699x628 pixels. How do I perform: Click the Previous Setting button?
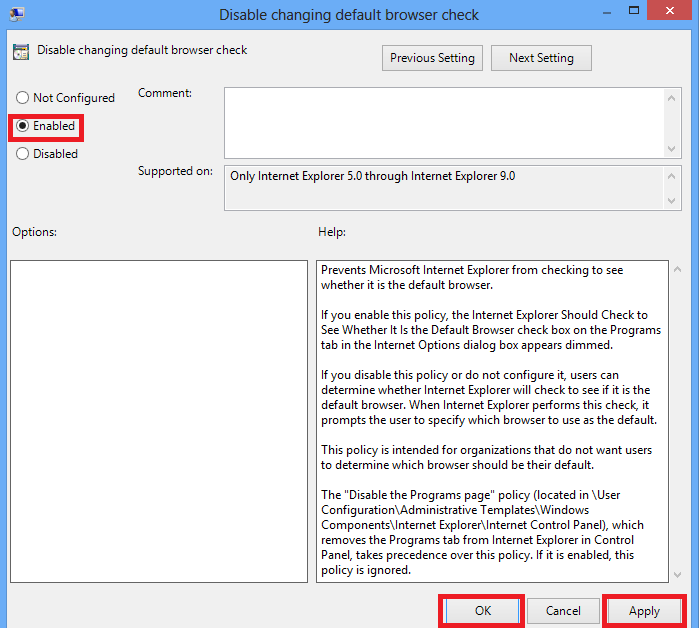pyautogui.click(x=432, y=58)
